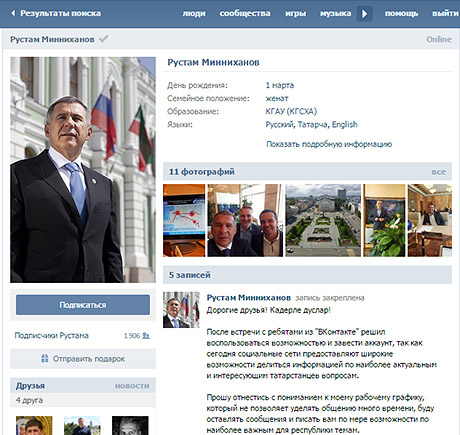Viewport: 460px width, 435px height.
Task: Click the back arrow beside Результаты поиска
Action: click(13, 13)
